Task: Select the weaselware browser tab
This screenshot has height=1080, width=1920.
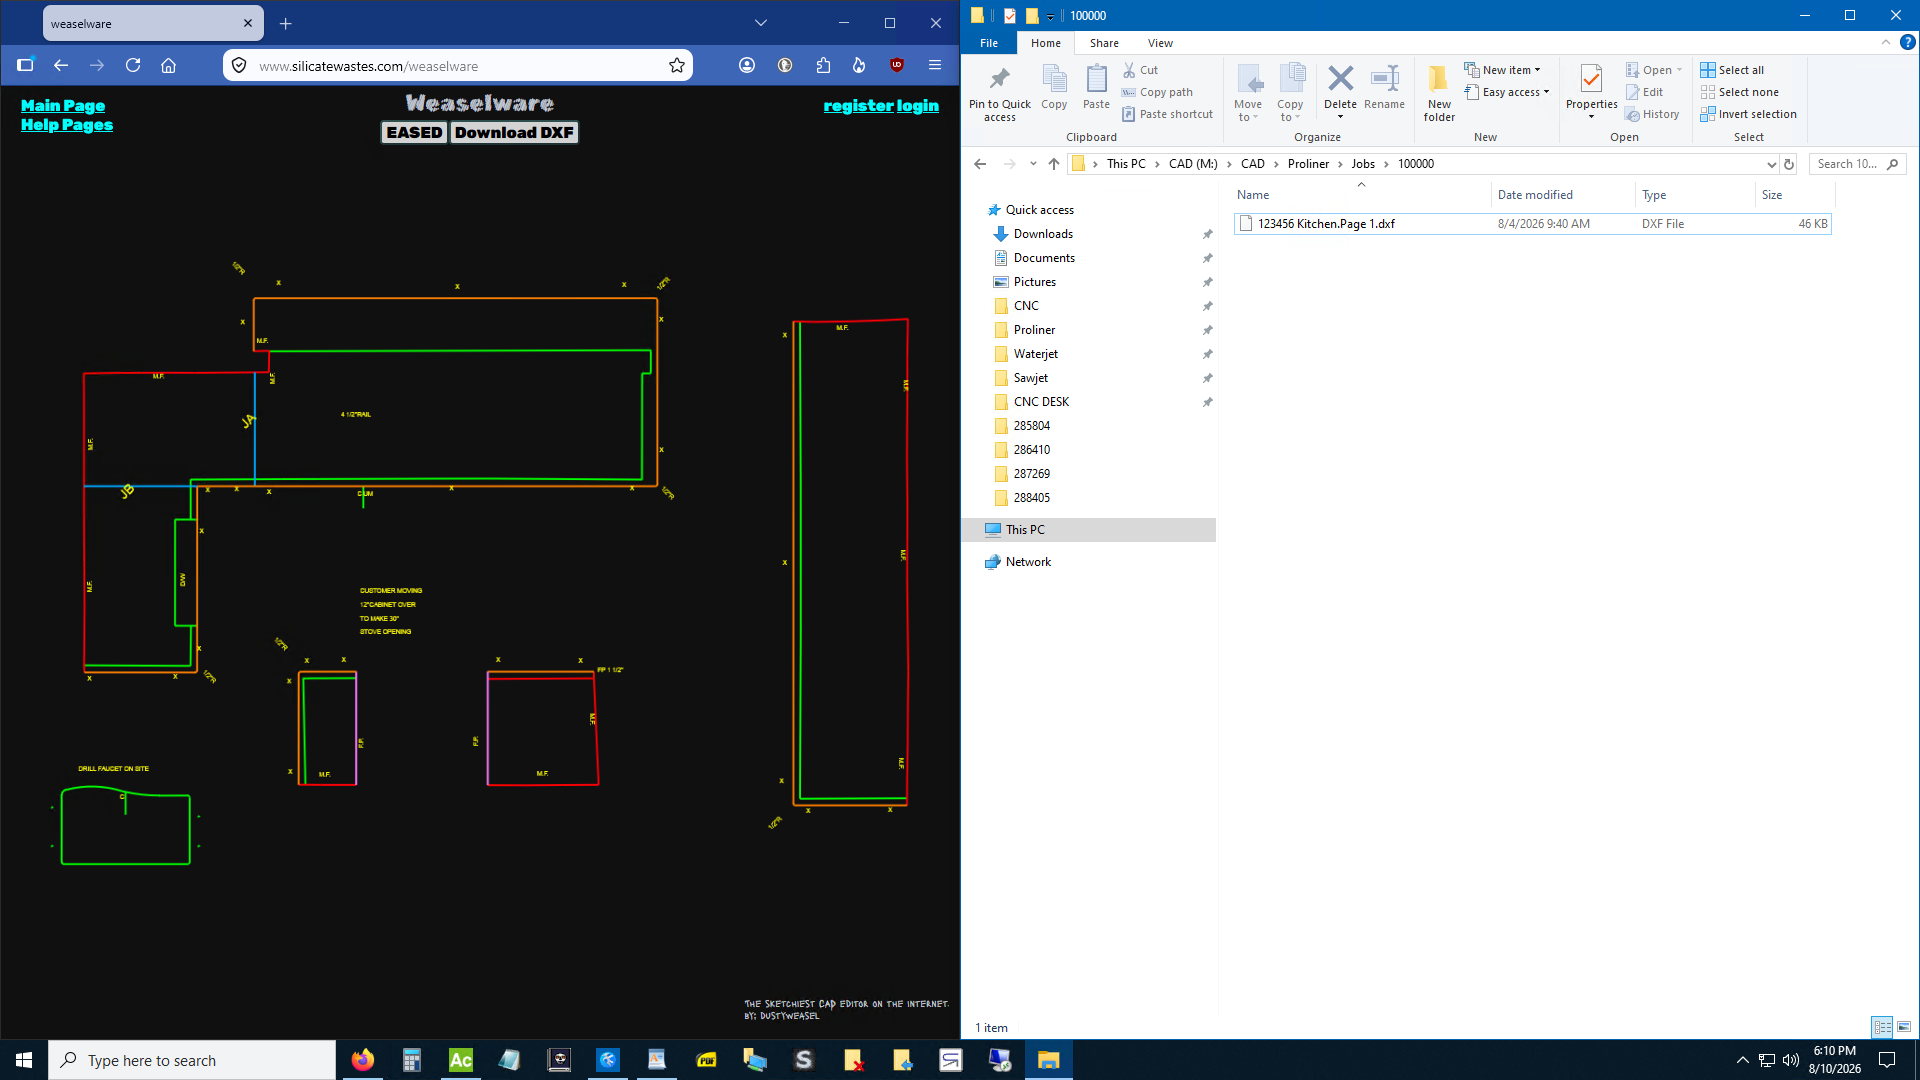Action: click(153, 23)
